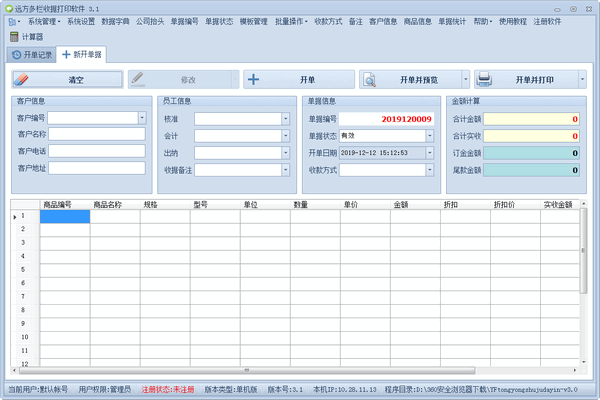This screenshot has width=600, height=400.
Task: Switch to the 开单记录 tab
Action: tap(32, 55)
